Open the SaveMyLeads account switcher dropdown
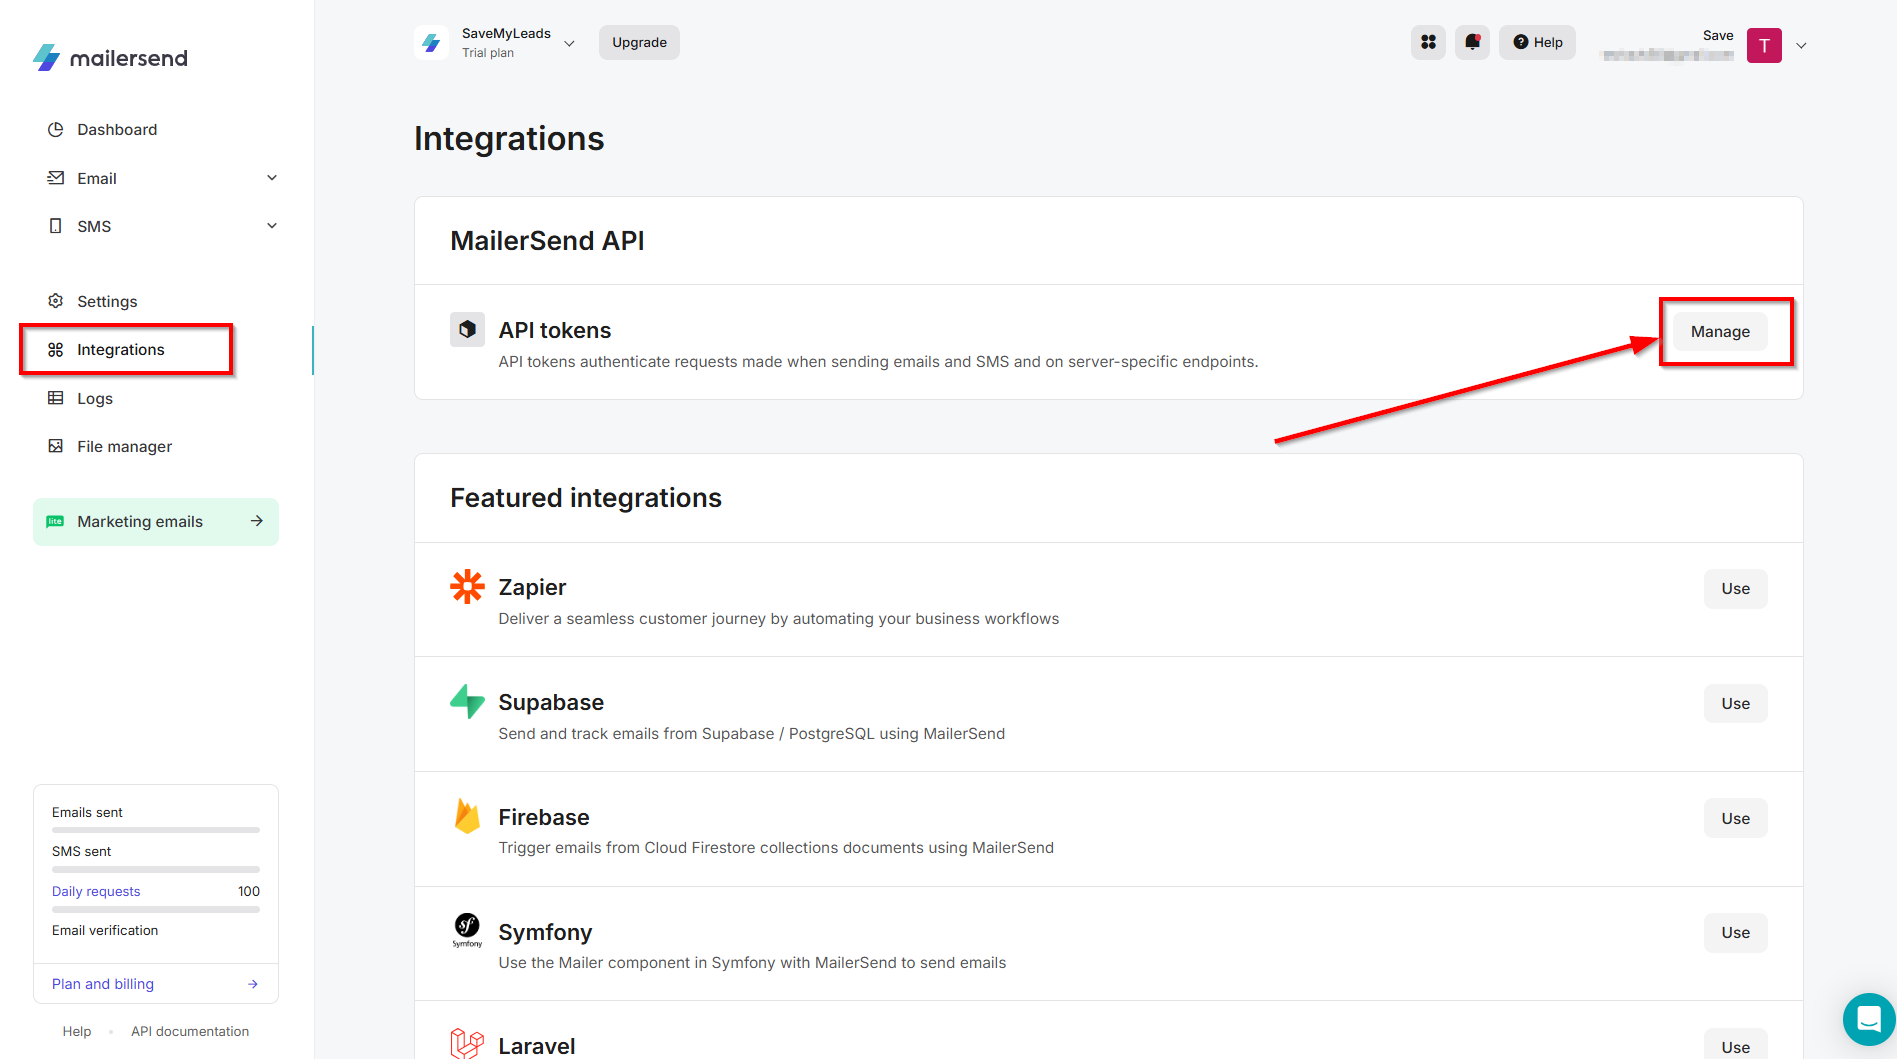Image resolution: width=1897 pixels, height=1059 pixels. [569, 43]
